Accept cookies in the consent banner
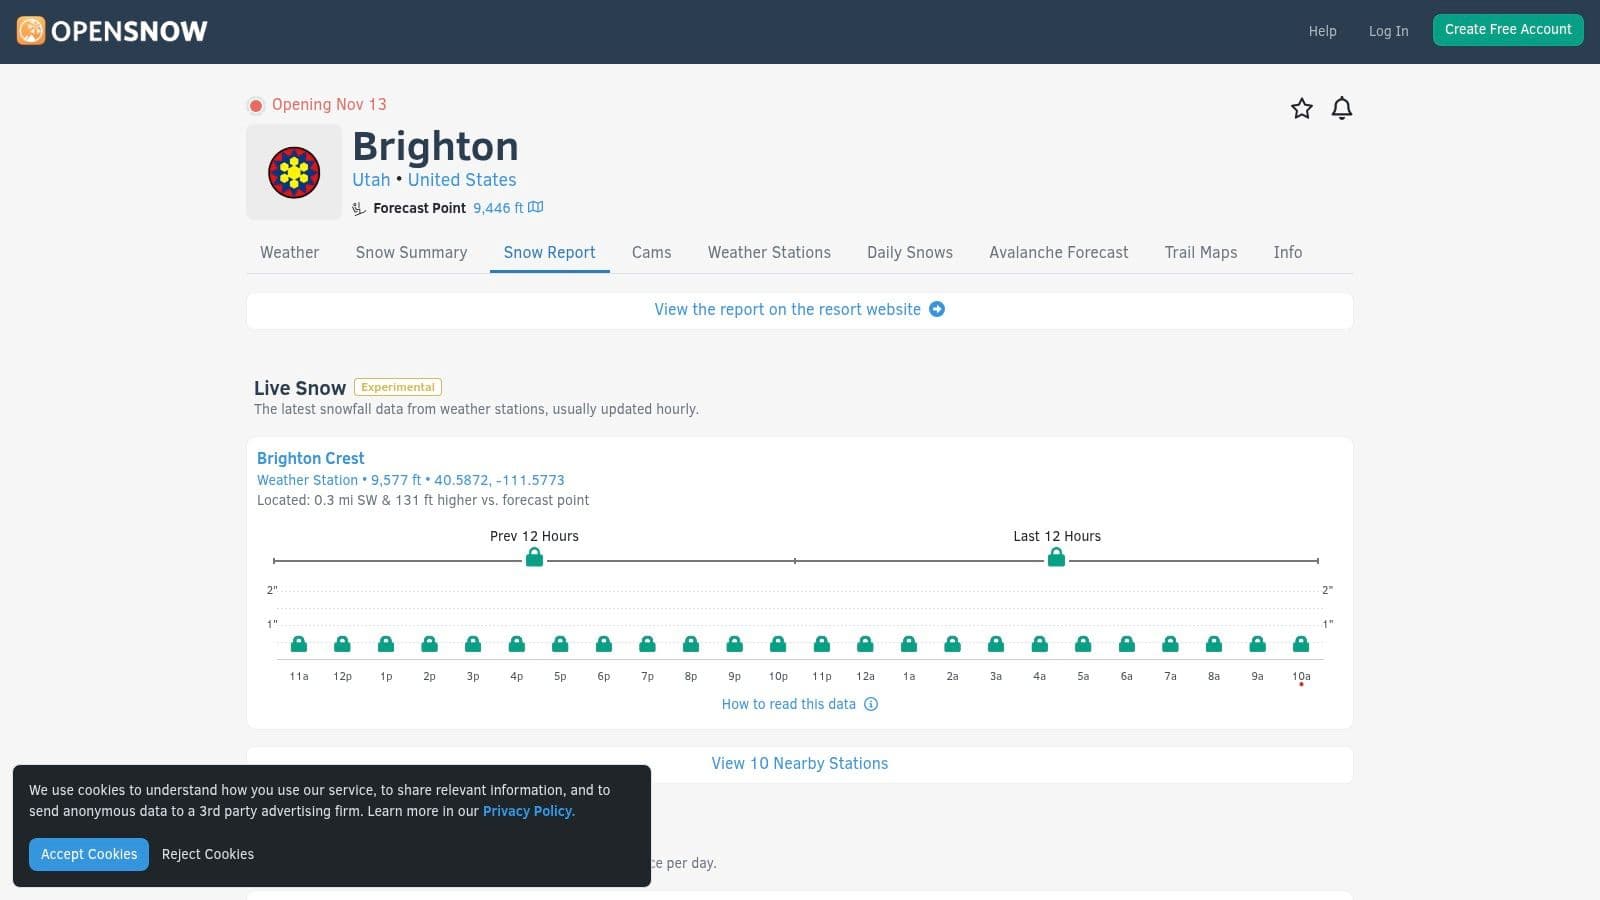Viewport: 1600px width, 900px height. (89, 854)
